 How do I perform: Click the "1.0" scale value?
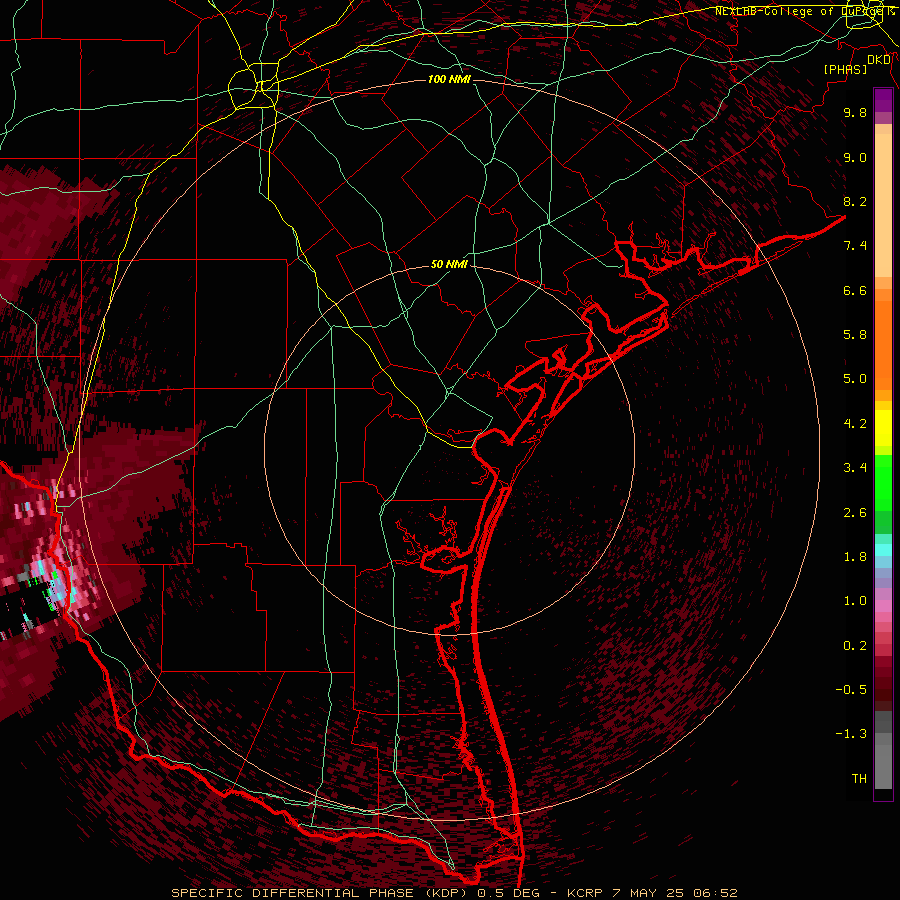pyautogui.click(x=855, y=601)
